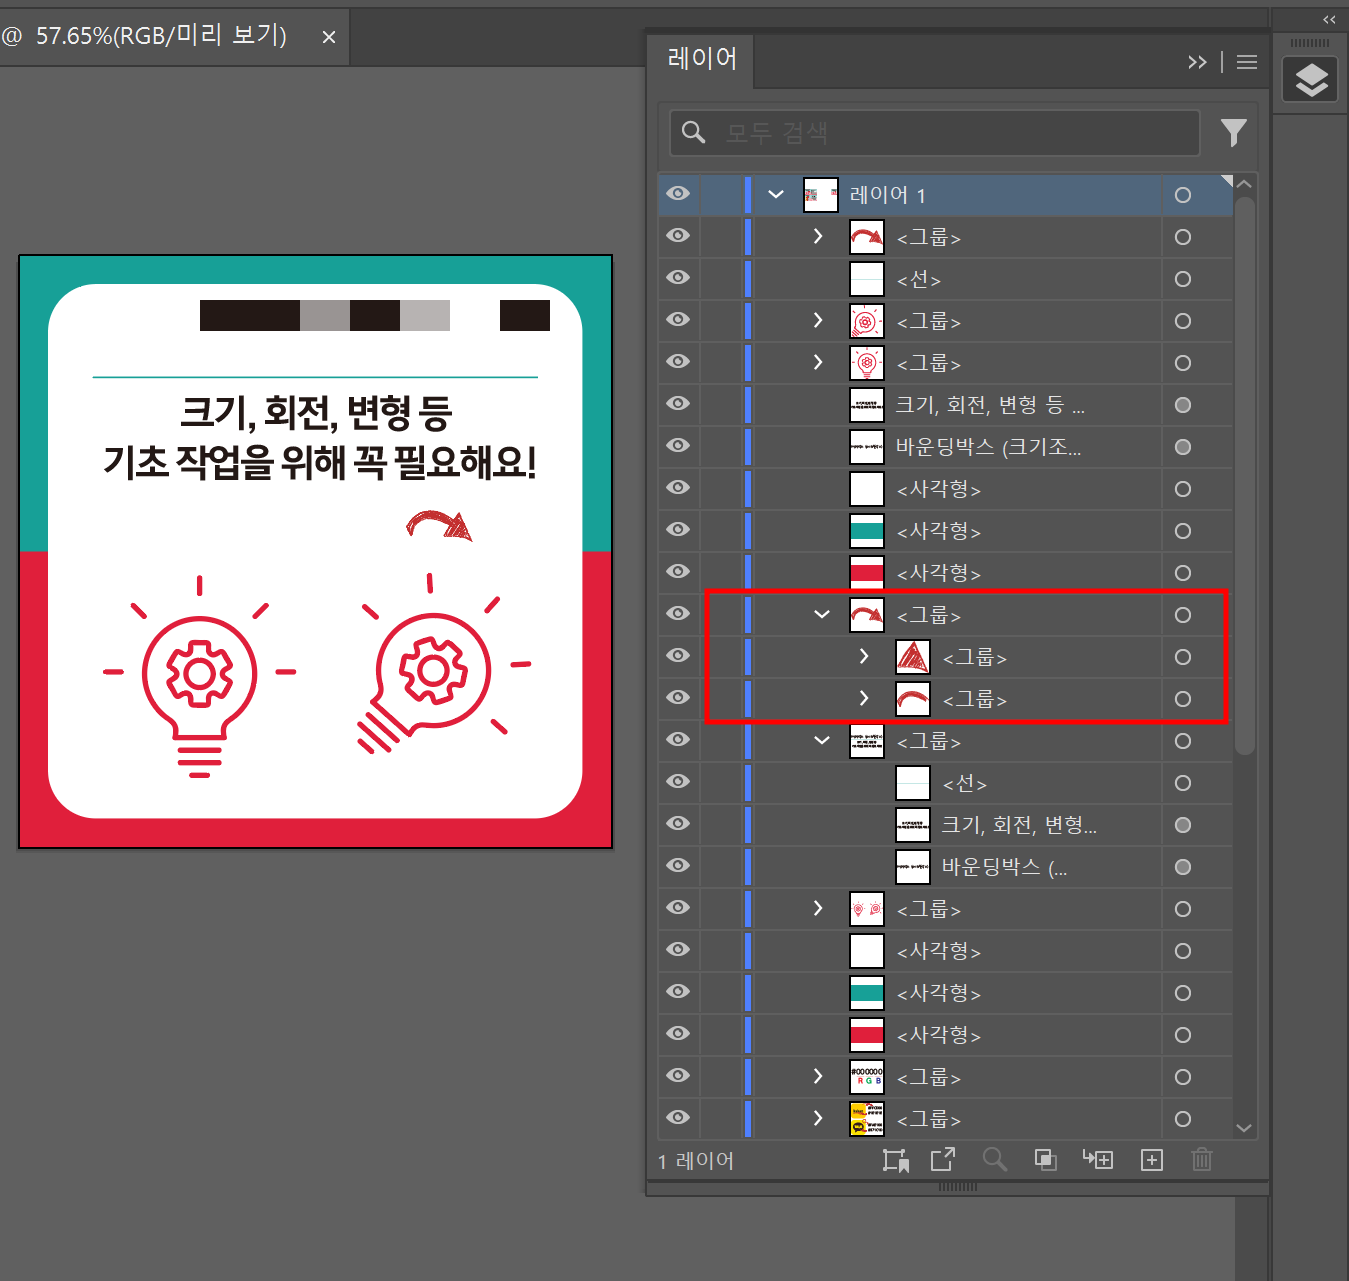Select the teal 사각형 layer color thumbnail

pos(866,531)
